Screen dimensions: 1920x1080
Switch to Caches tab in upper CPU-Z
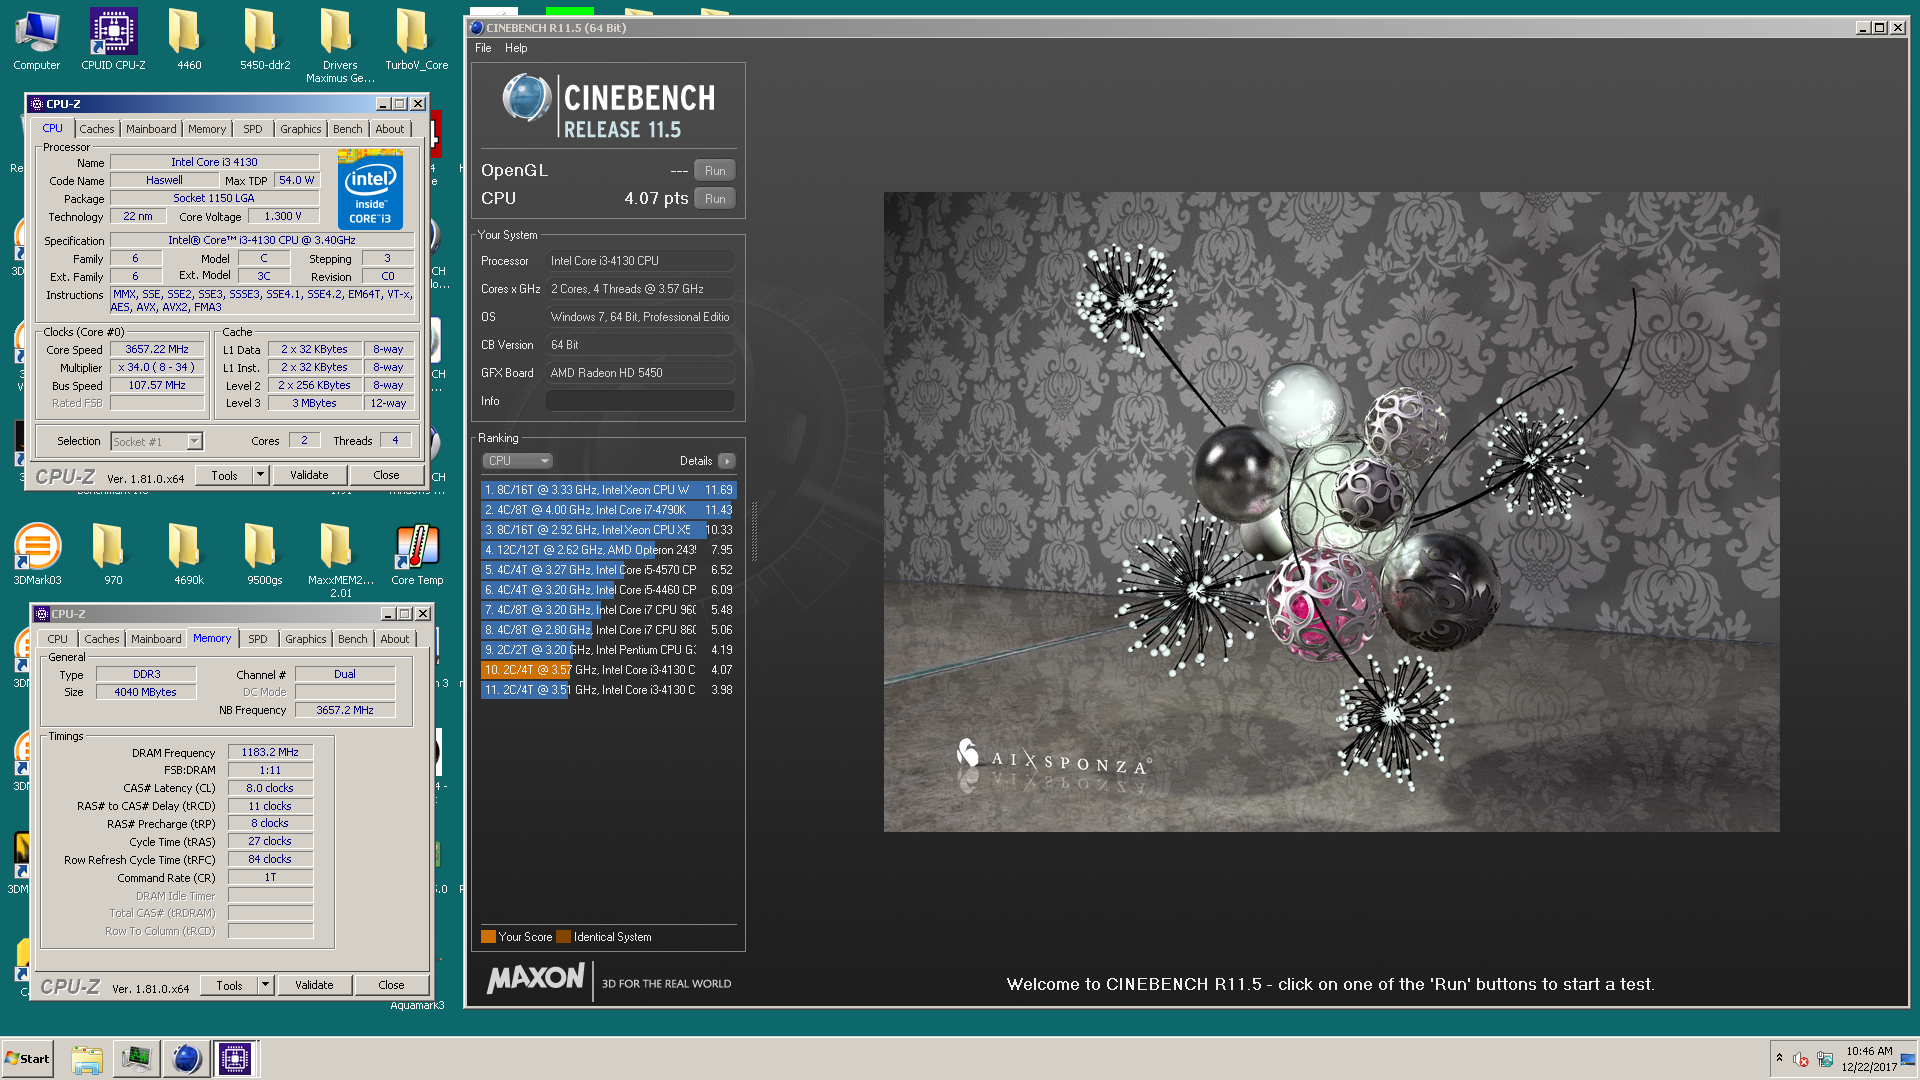97,129
